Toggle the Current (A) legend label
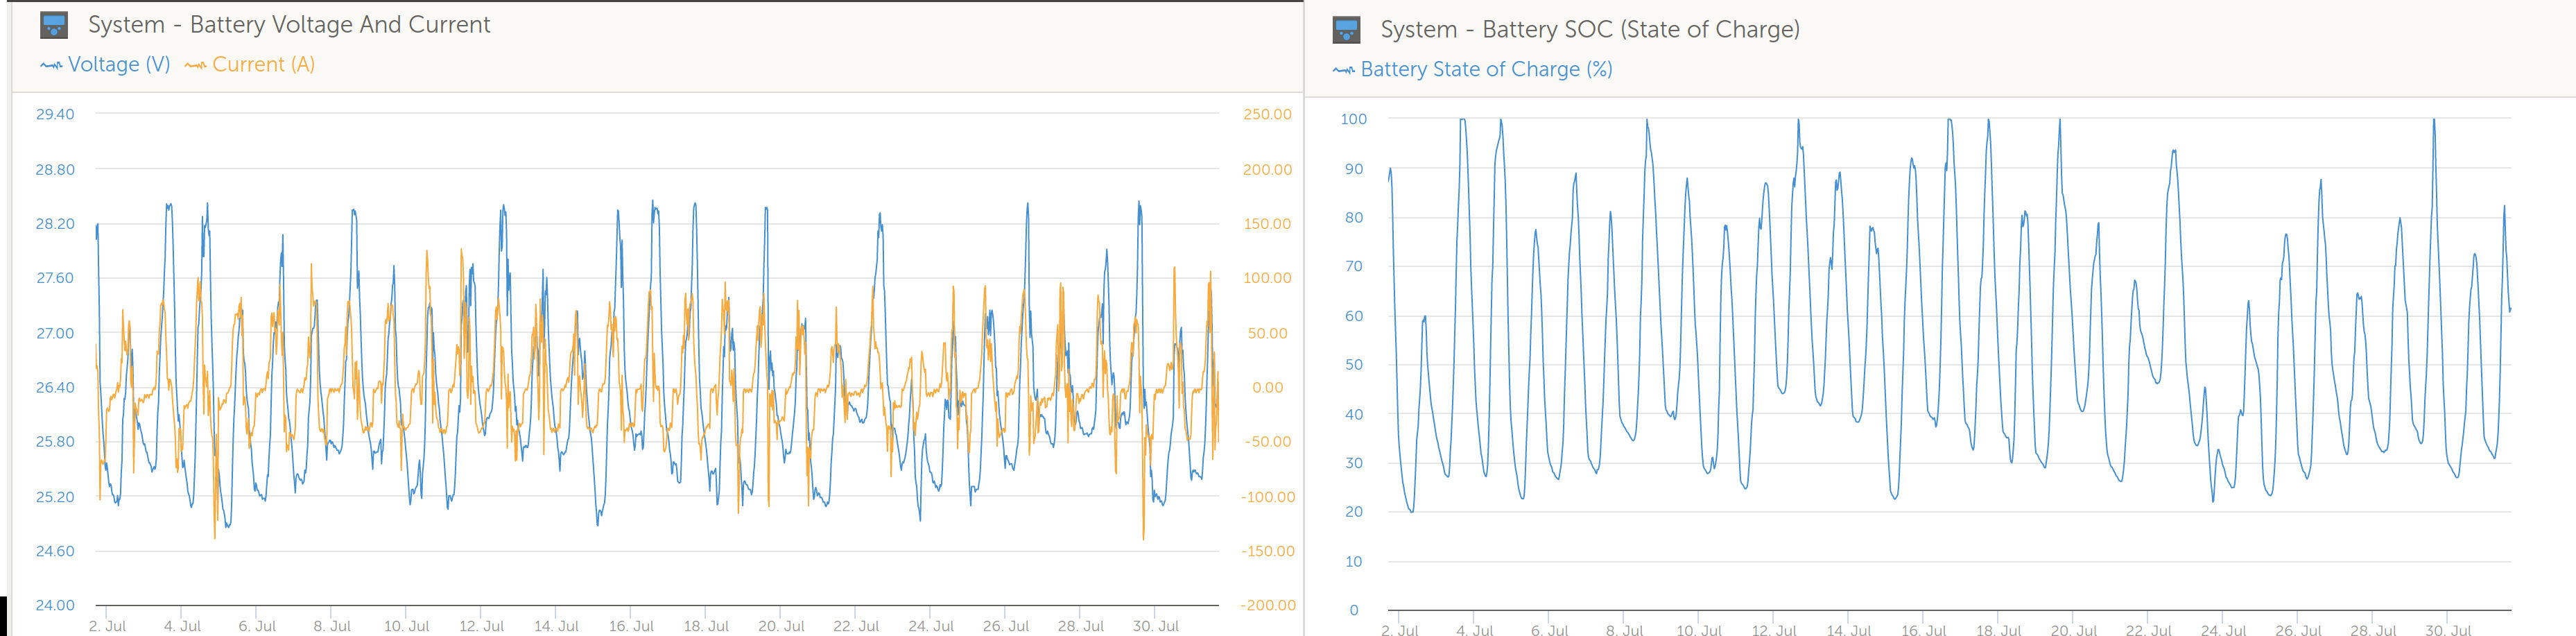The width and height of the screenshot is (2576, 636). pyautogui.click(x=263, y=65)
